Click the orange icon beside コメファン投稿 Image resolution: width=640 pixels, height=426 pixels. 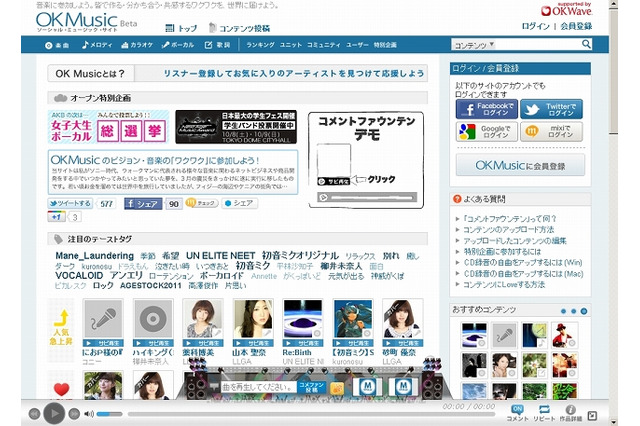(337, 388)
